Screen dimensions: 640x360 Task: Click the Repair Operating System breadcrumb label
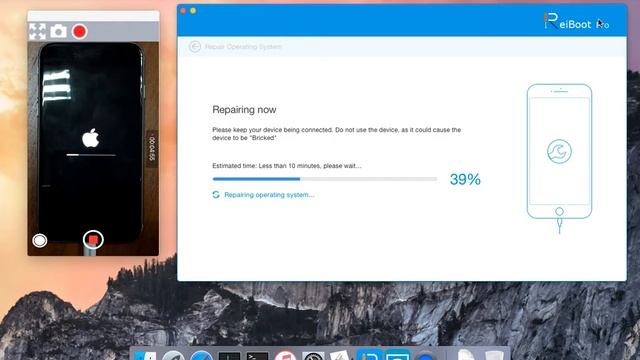point(243,47)
